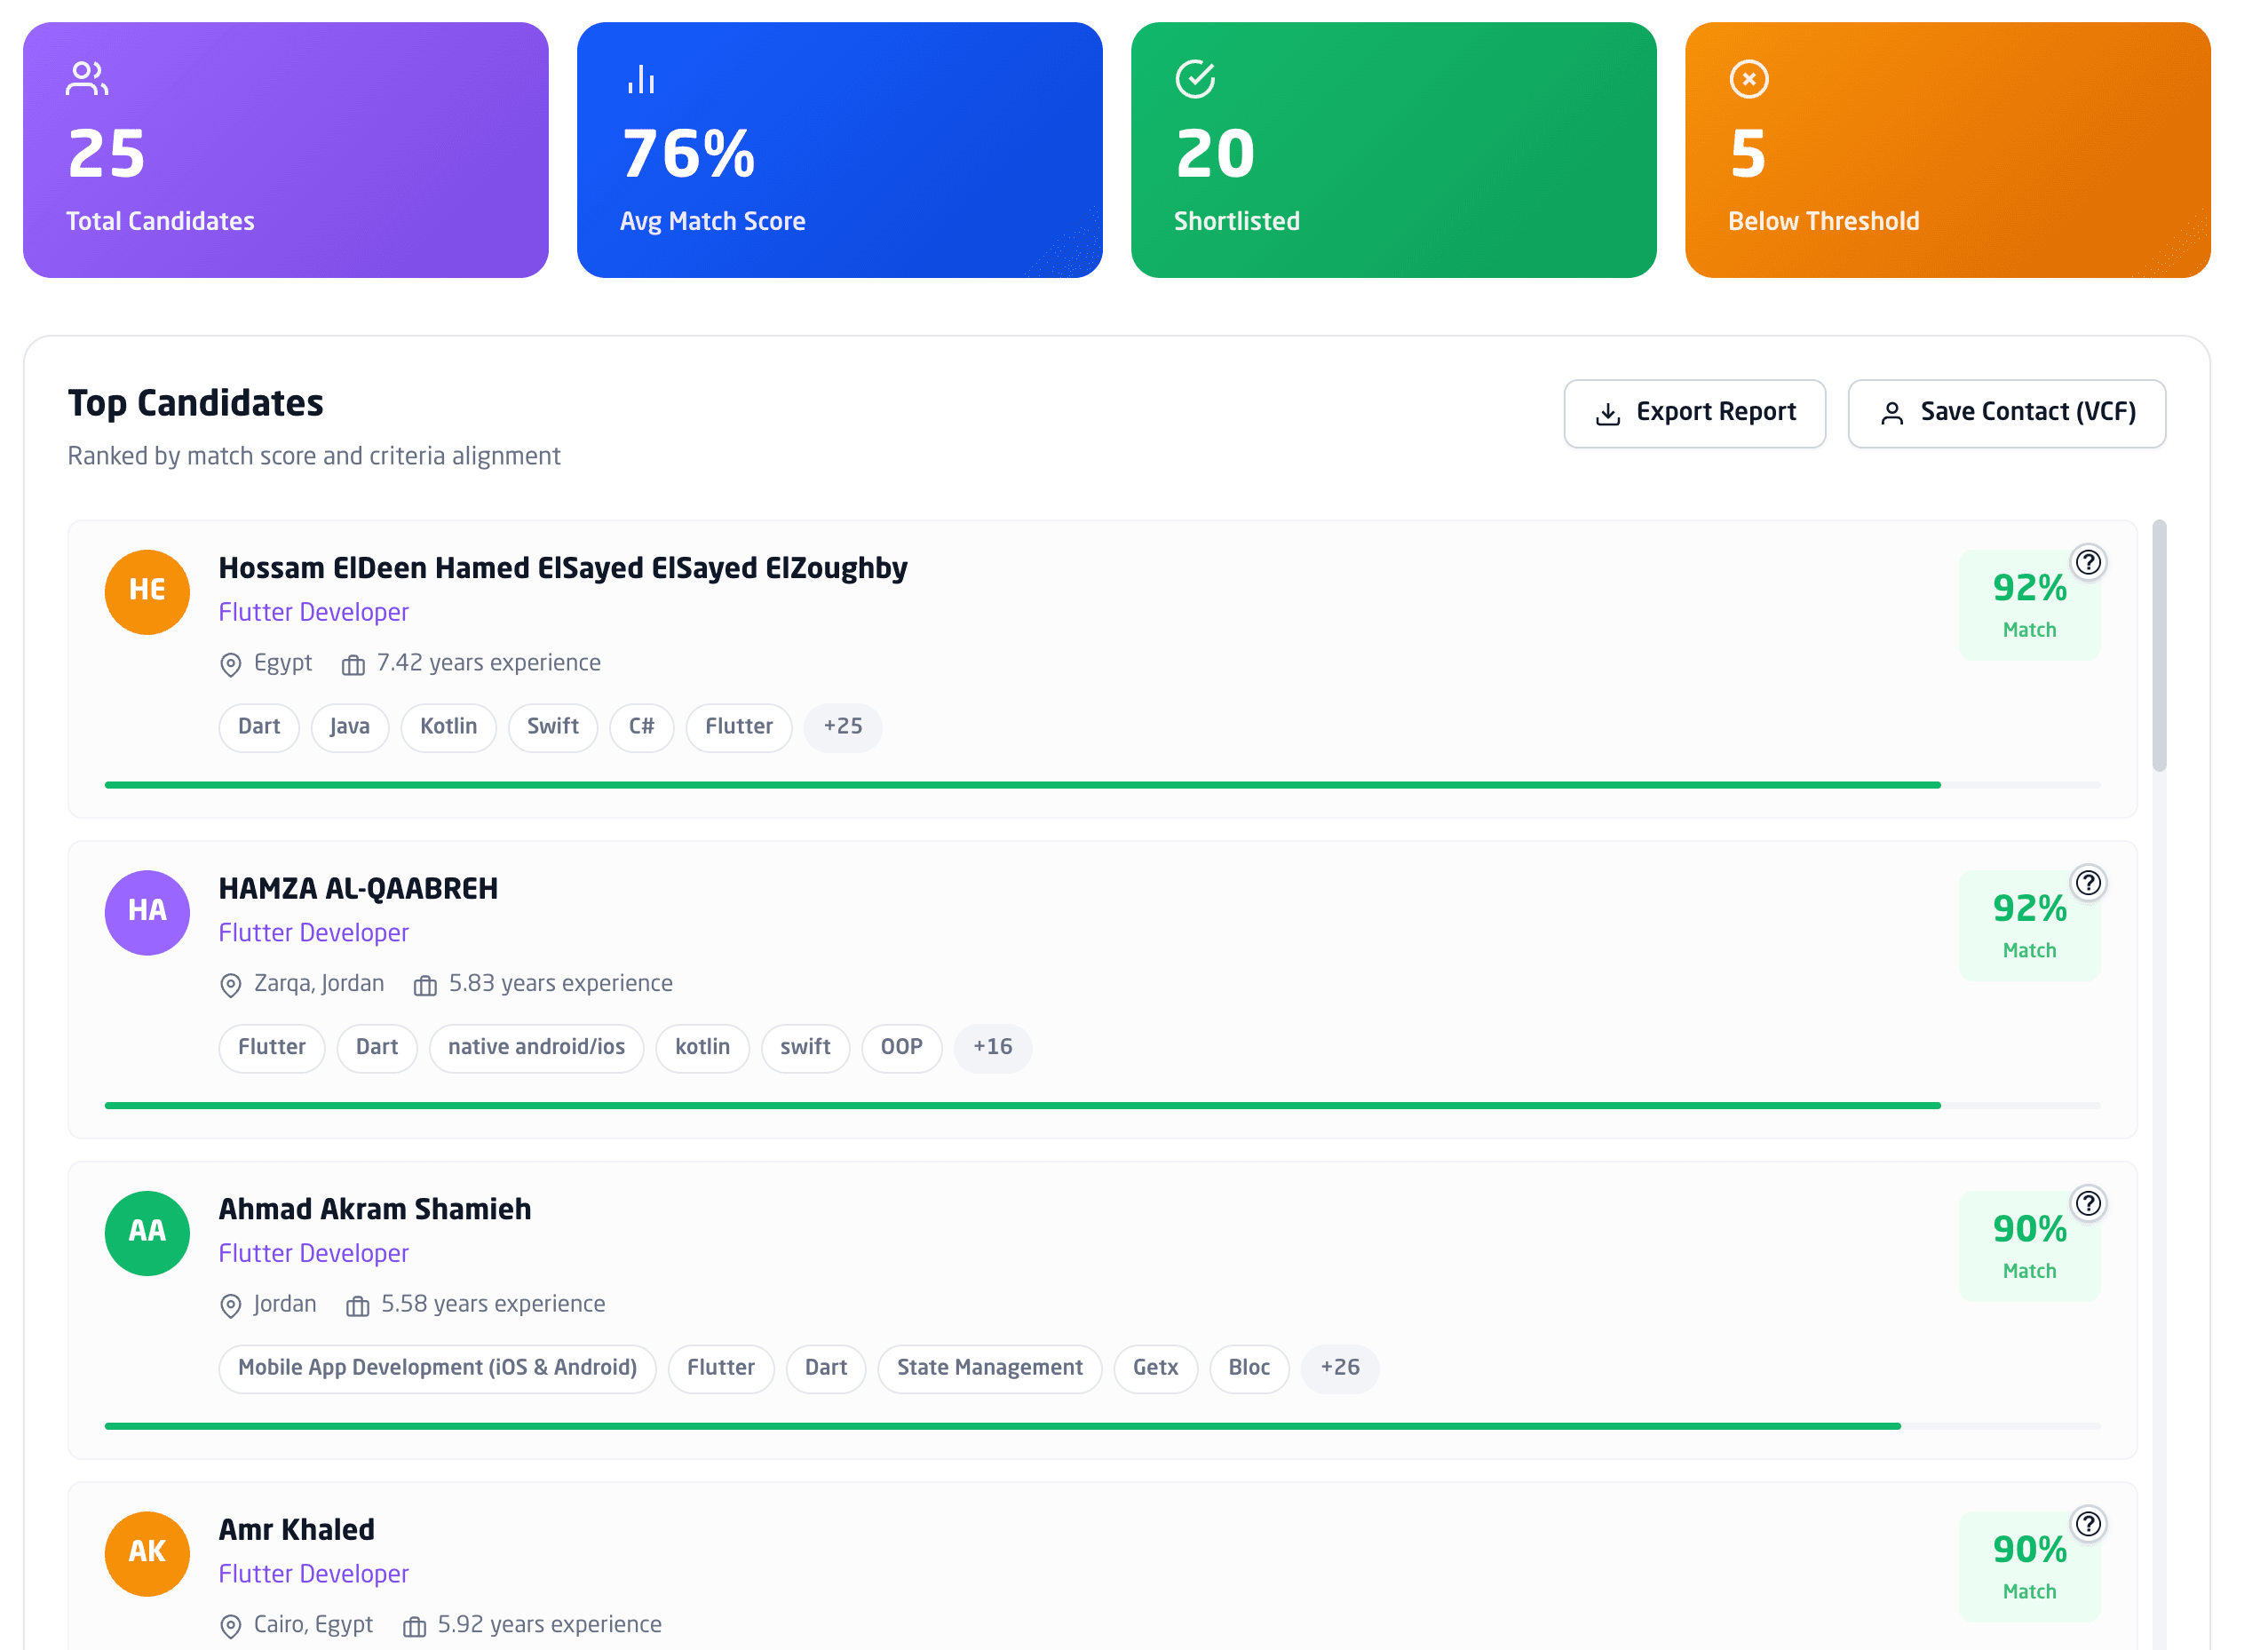Click lowercase kotlin tag for Hamza
This screenshot has height=1650, width=2268.
[x=702, y=1047]
